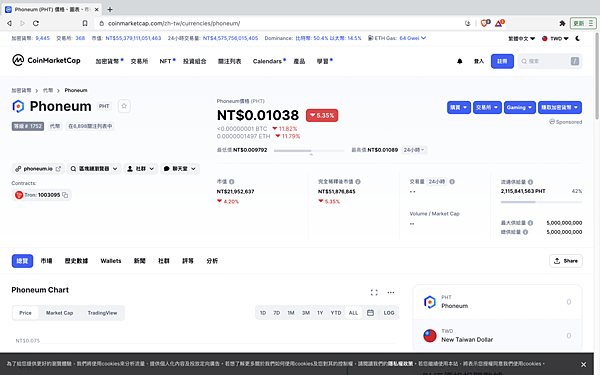600x375 pixels.
Task: Open the language selector dropdown
Action: click(x=521, y=38)
